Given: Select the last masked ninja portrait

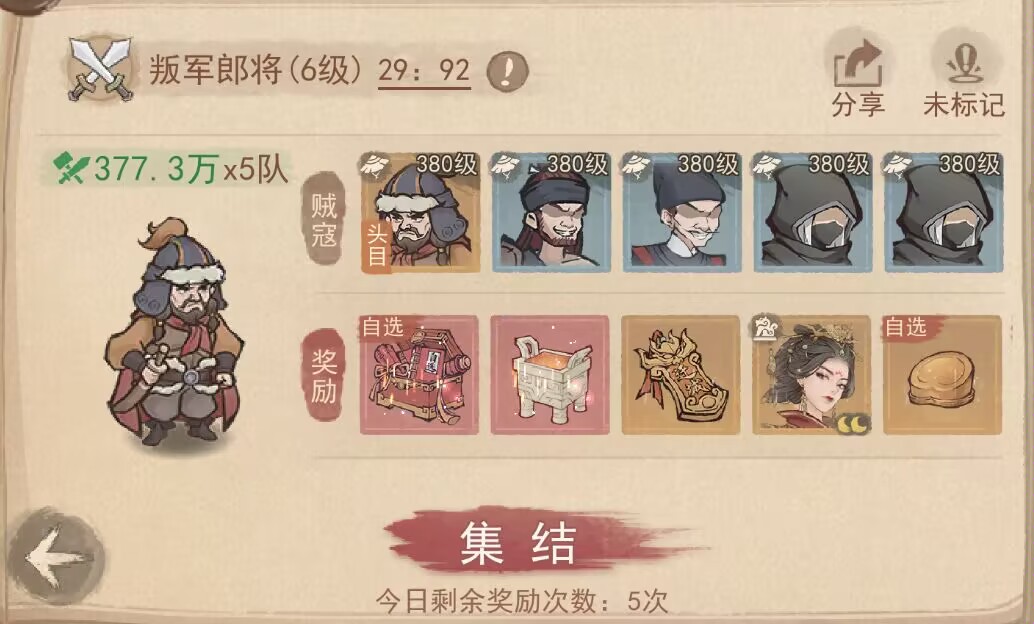Looking at the screenshot, I should click(x=943, y=212).
